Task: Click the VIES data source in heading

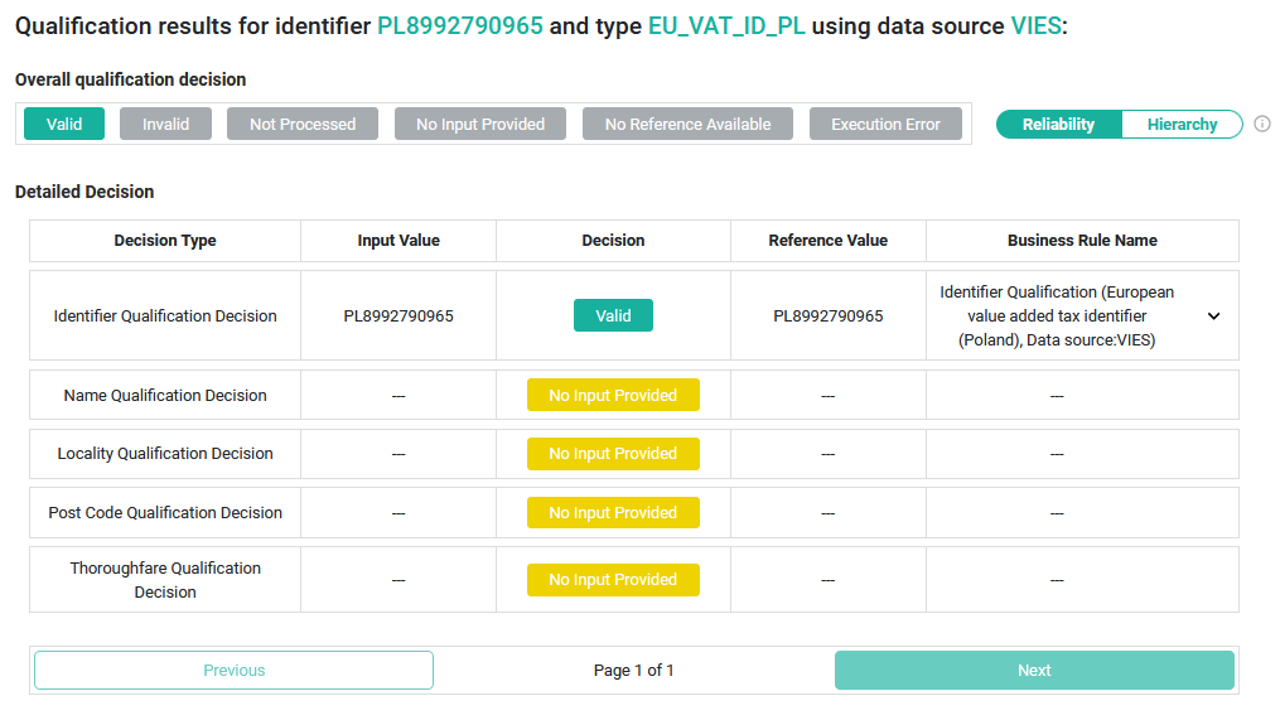Action: pos(1036,26)
